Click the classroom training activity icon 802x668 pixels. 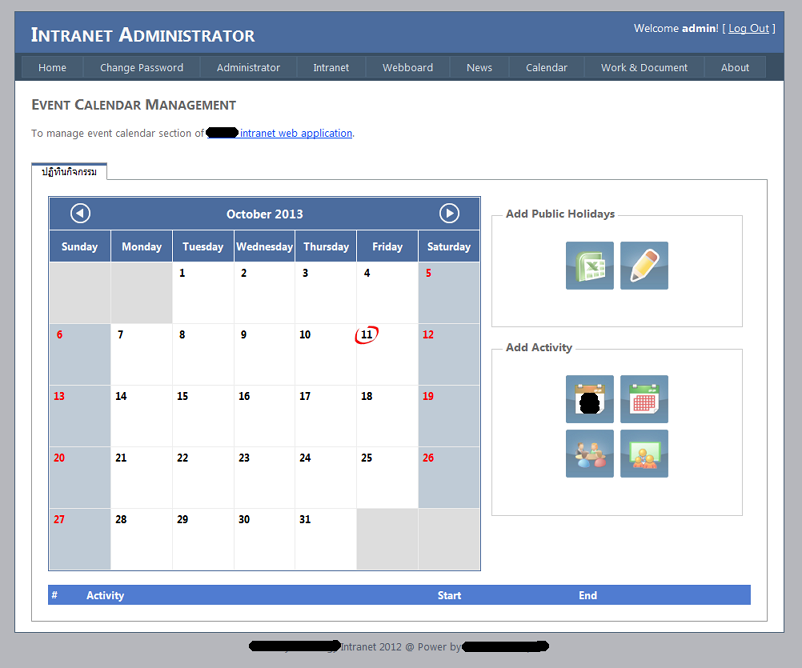[x=644, y=454]
